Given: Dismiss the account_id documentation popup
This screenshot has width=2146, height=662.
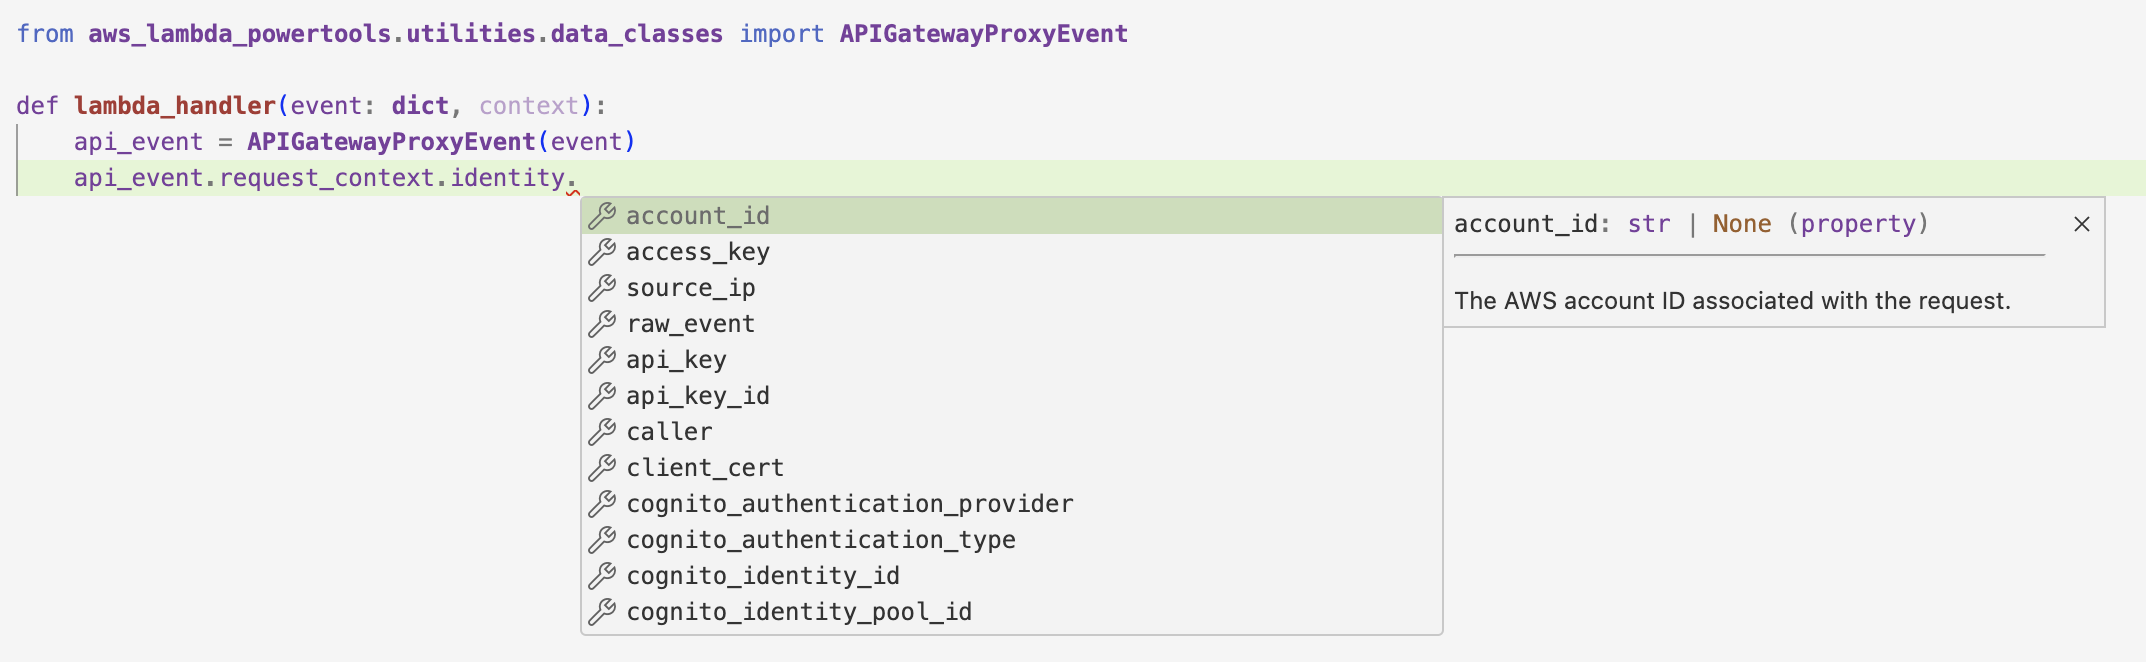Looking at the screenshot, I should tap(2081, 224).
